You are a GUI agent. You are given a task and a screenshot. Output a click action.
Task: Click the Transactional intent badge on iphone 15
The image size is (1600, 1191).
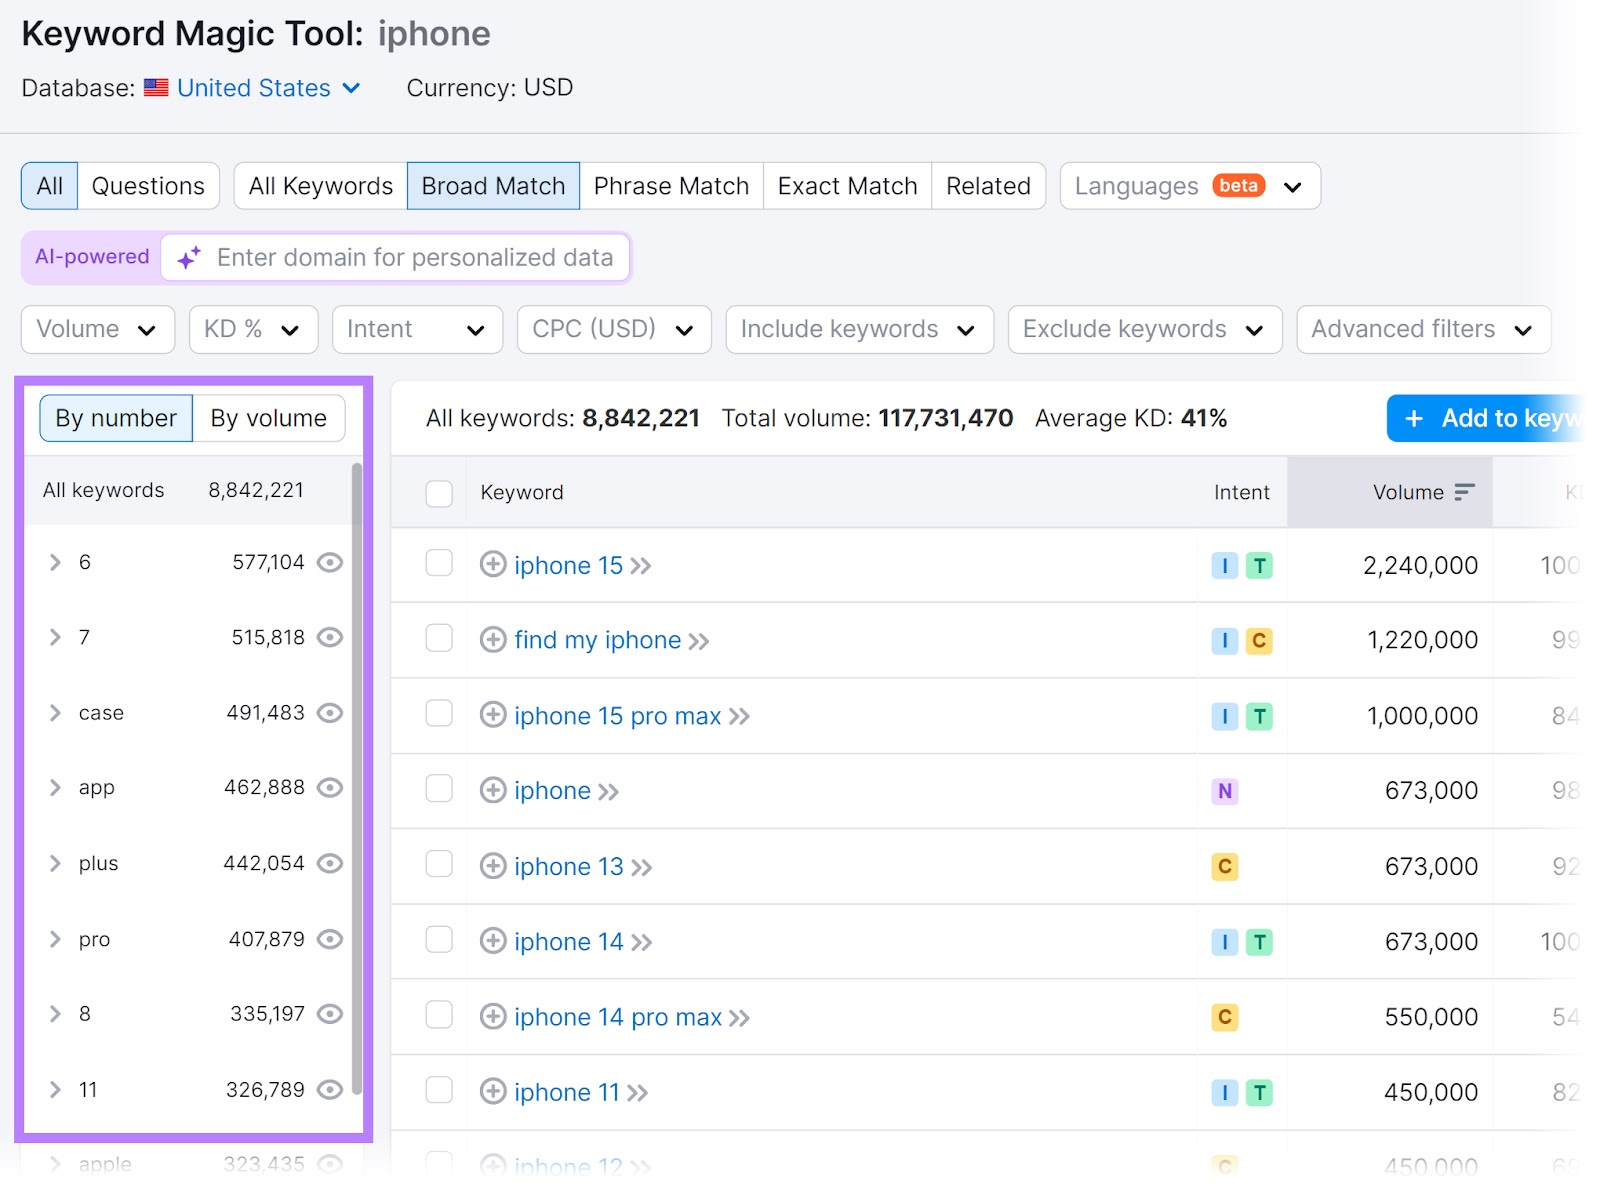click(x=1261, y=565)
